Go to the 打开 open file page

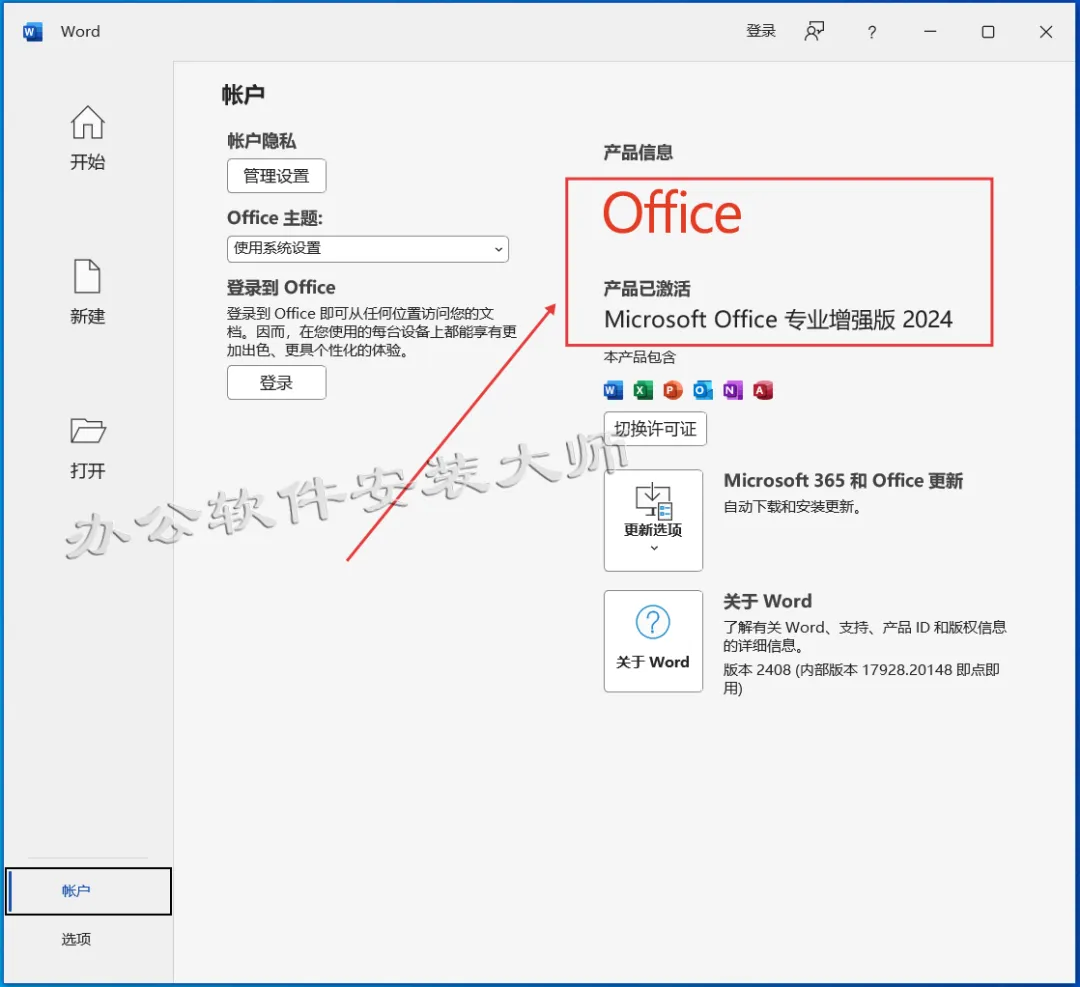87,448
